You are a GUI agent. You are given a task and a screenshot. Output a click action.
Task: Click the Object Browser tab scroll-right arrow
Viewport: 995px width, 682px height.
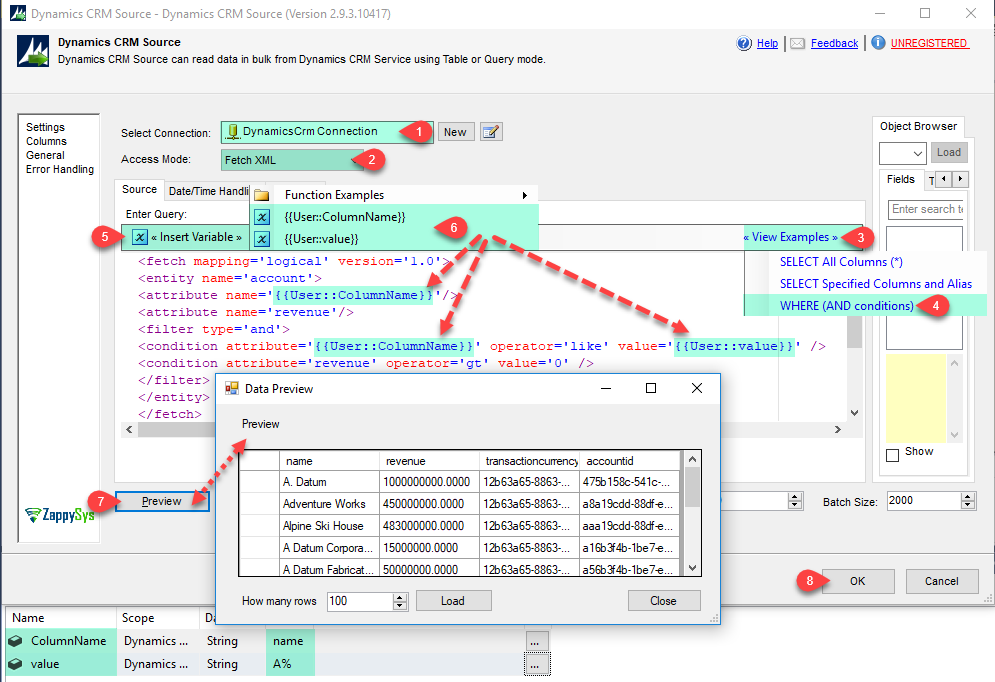[961, 179]
